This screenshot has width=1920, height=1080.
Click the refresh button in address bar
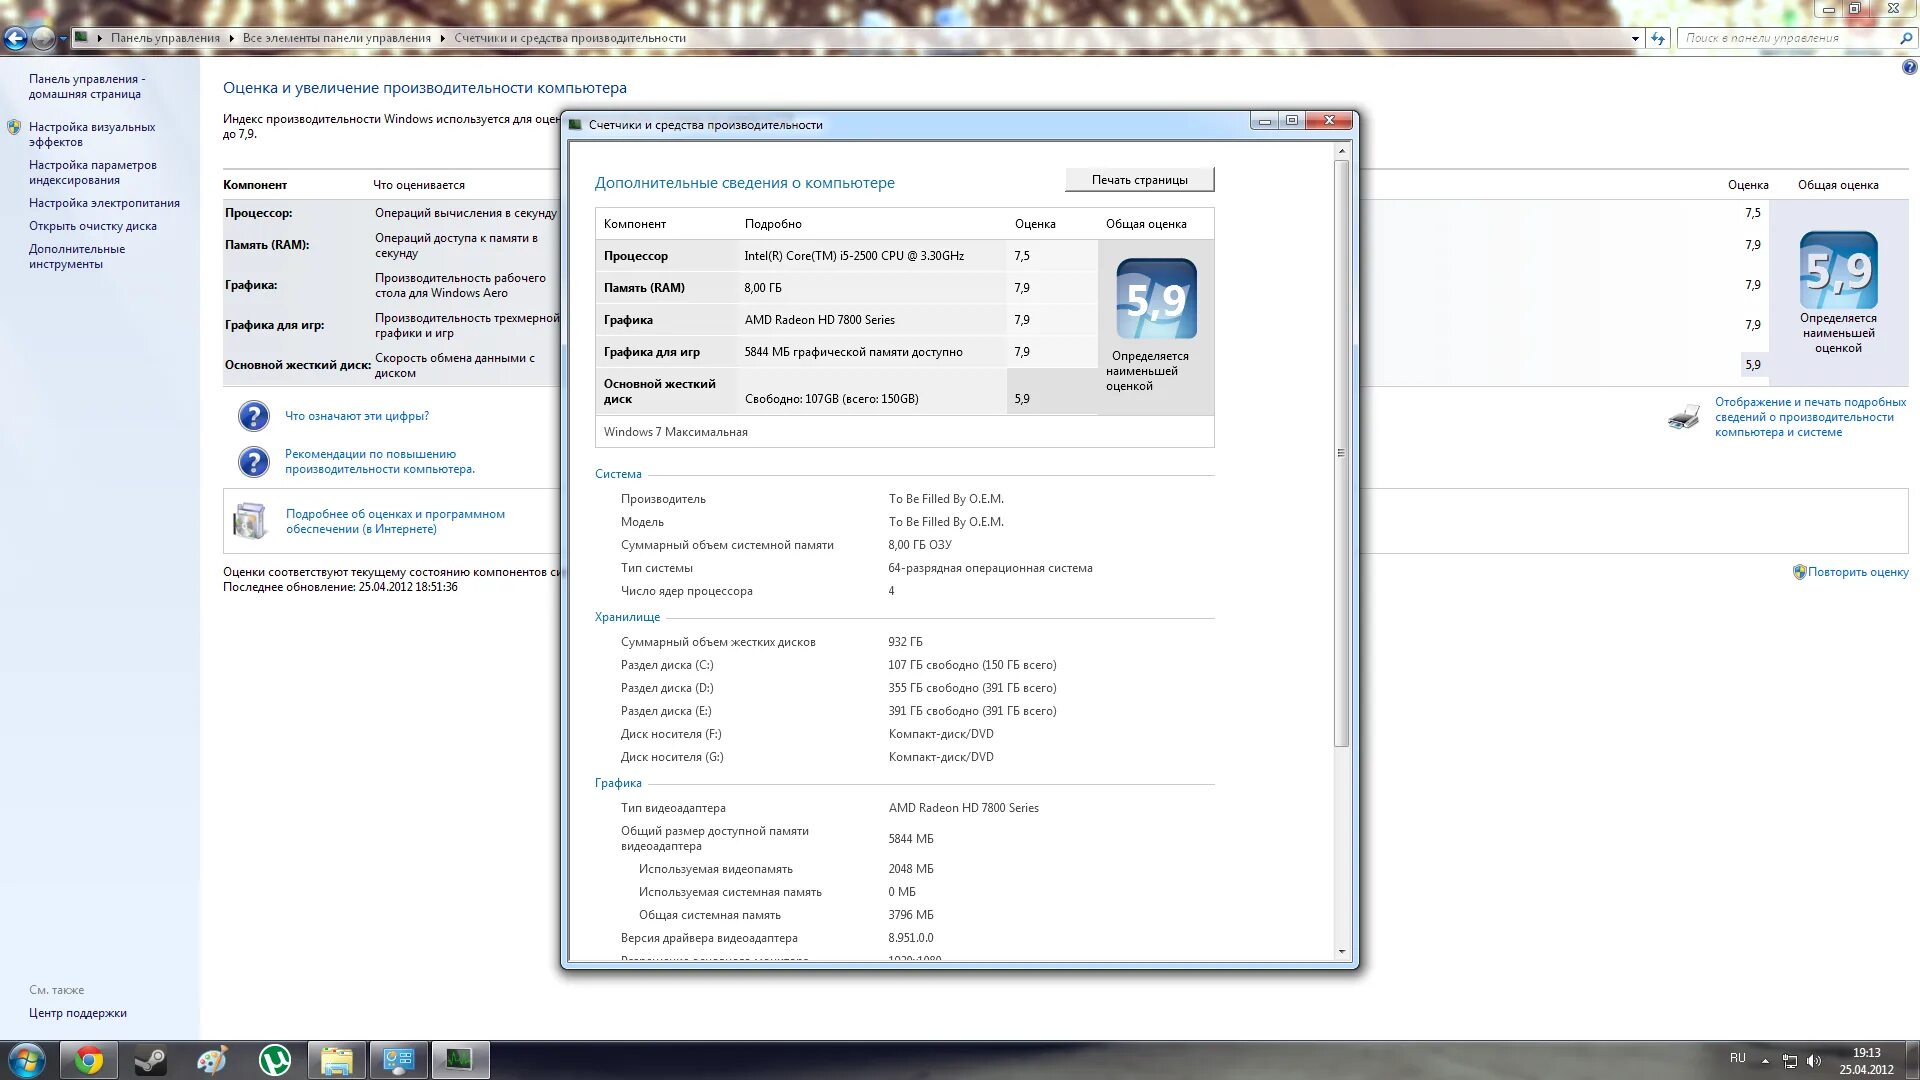click(x=1658, y=38)
